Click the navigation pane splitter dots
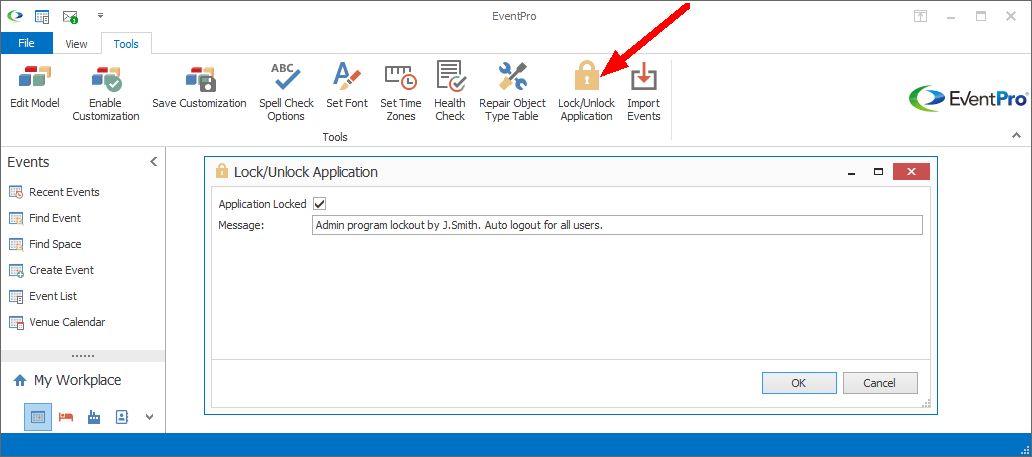 (83, 356)
